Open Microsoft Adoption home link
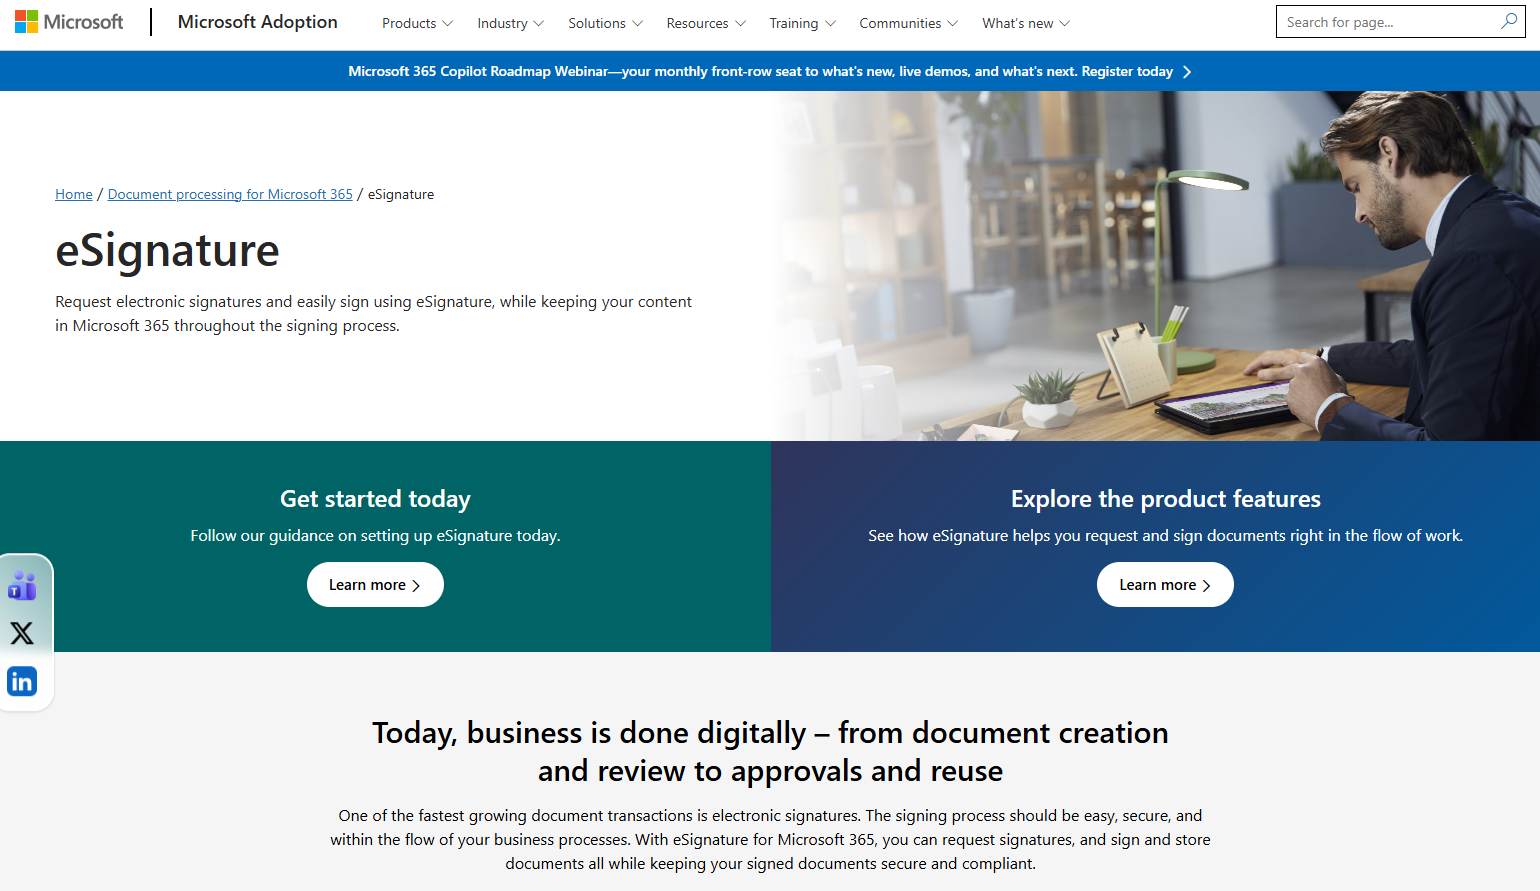The height and width of the screenshot is (891, 1540). 258,22
